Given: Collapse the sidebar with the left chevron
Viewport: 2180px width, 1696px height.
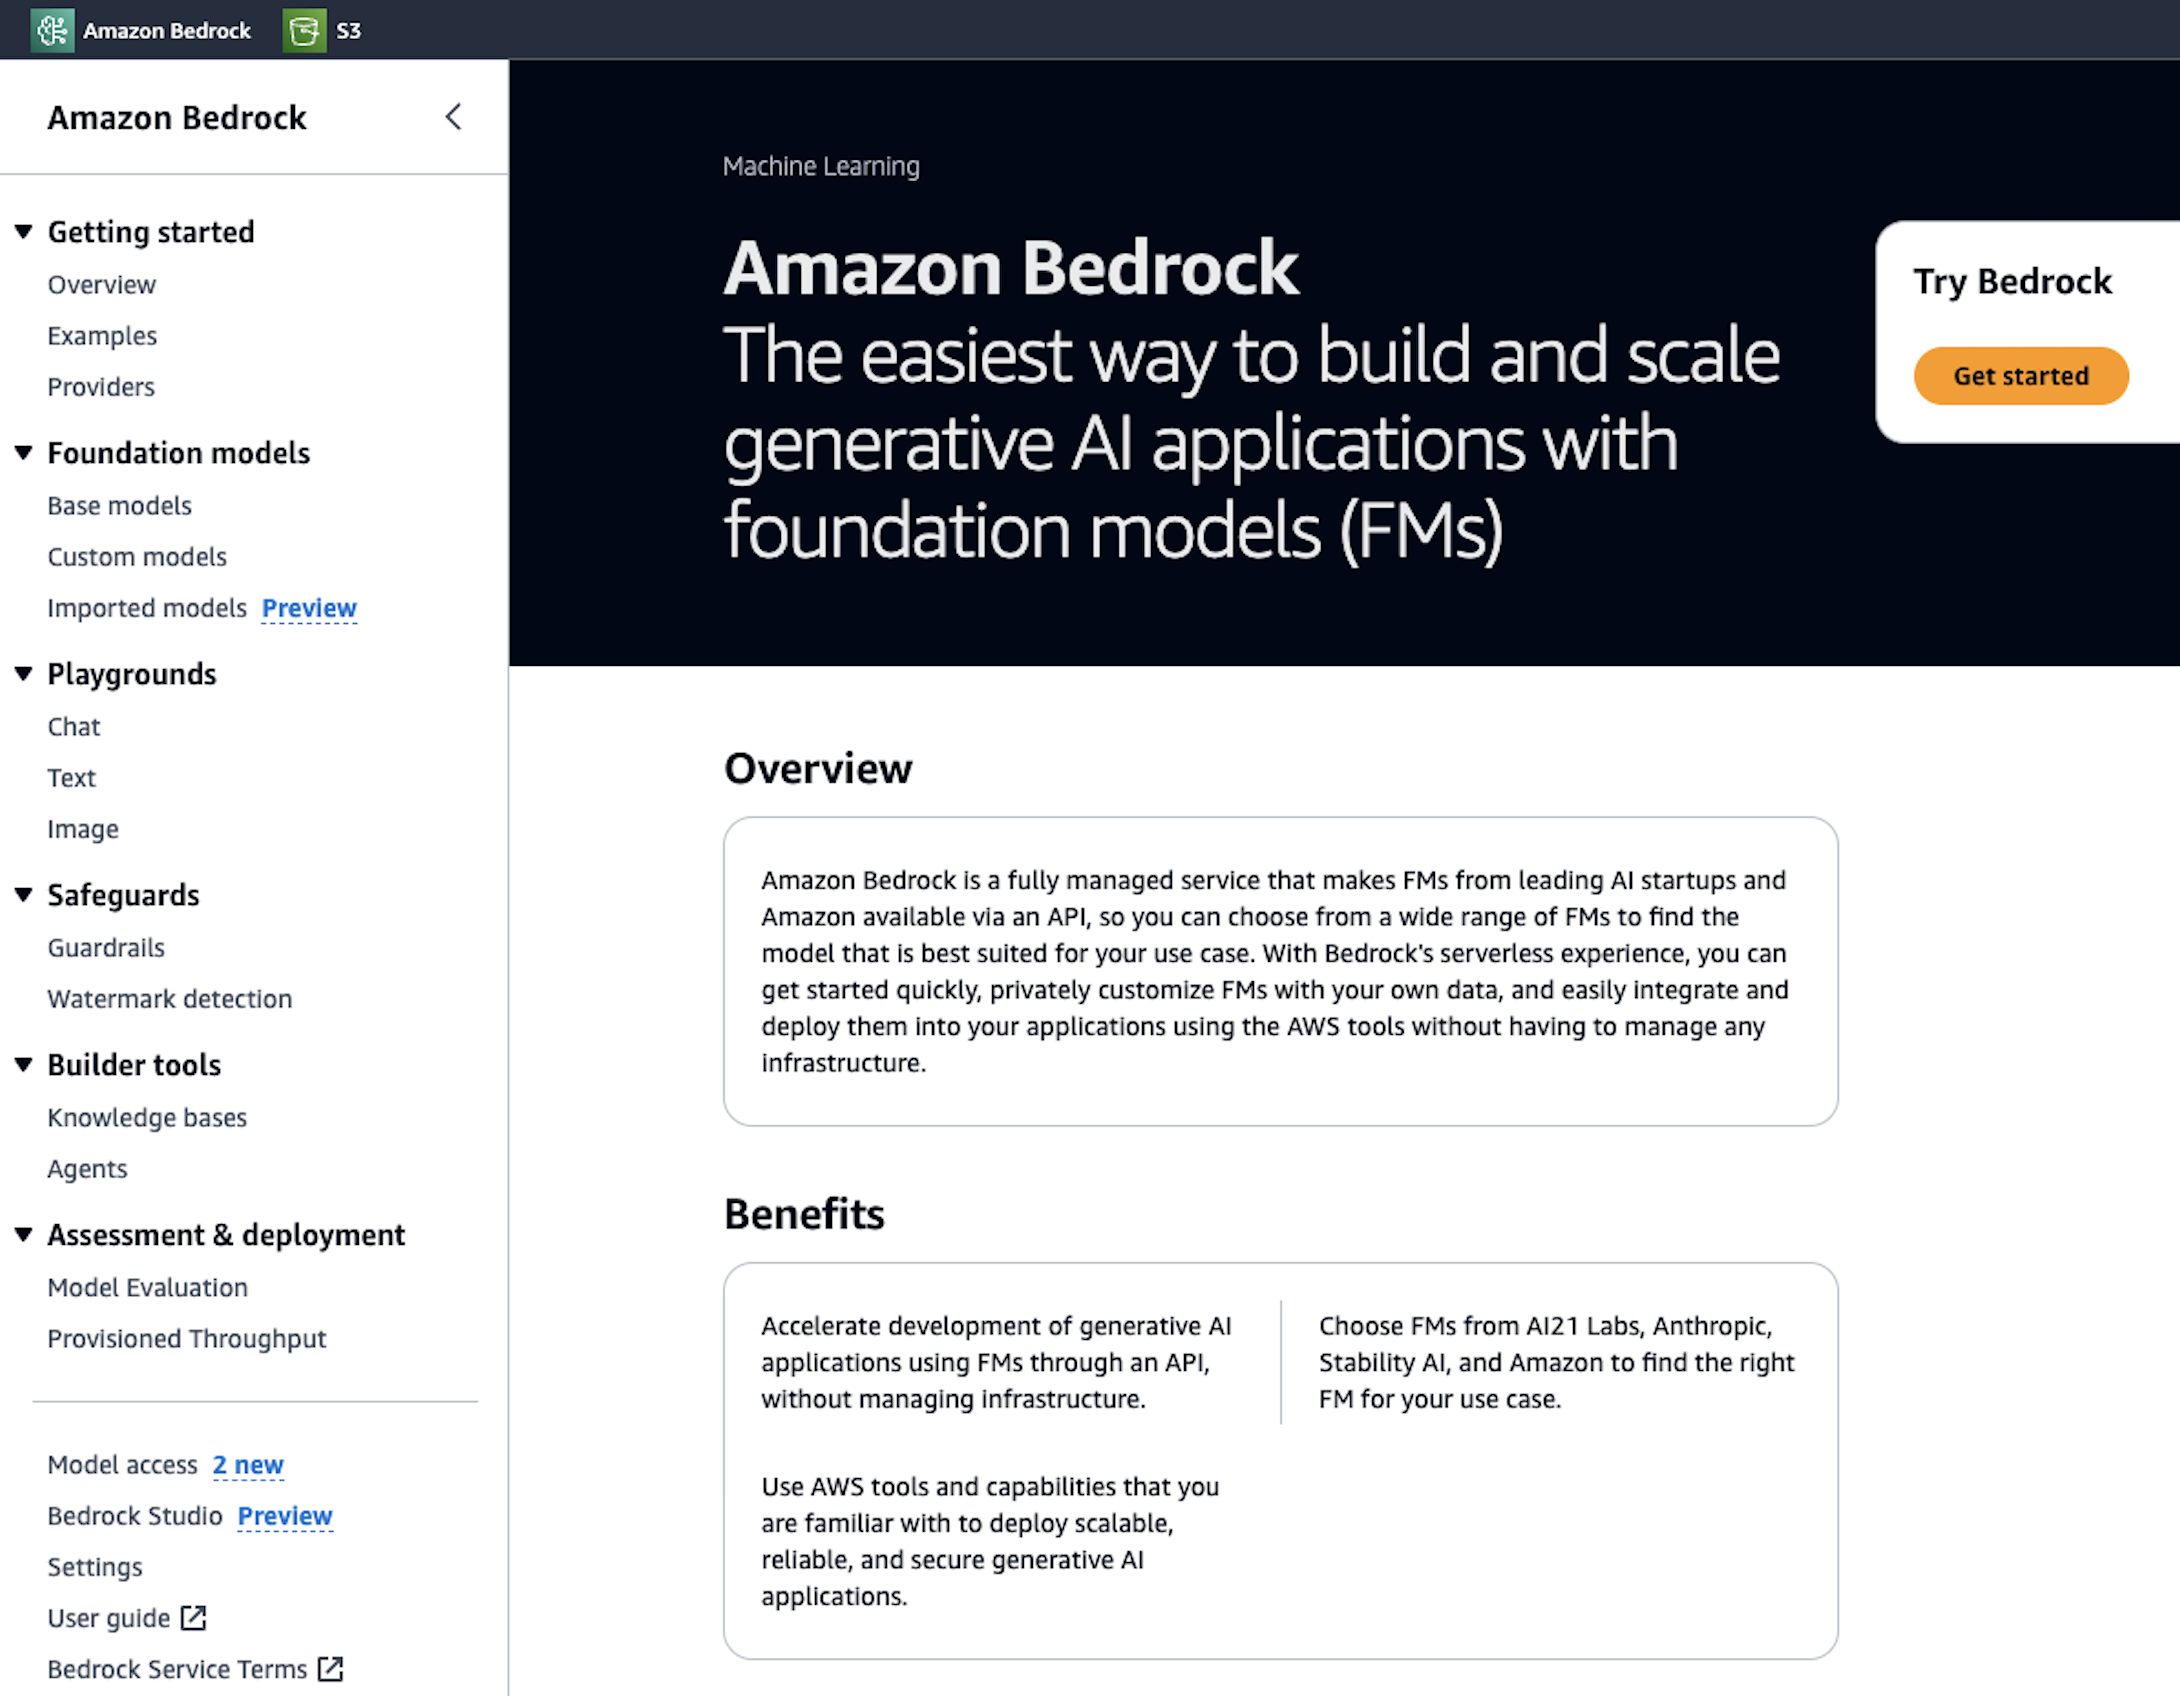Looking at the screenshot, I should click(453, 117).
